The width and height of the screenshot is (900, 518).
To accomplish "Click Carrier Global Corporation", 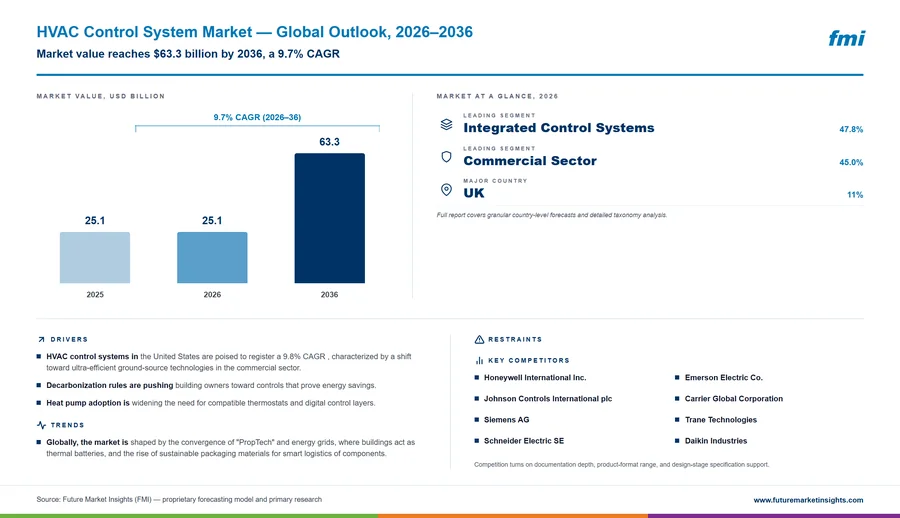I will pos(734,399).
